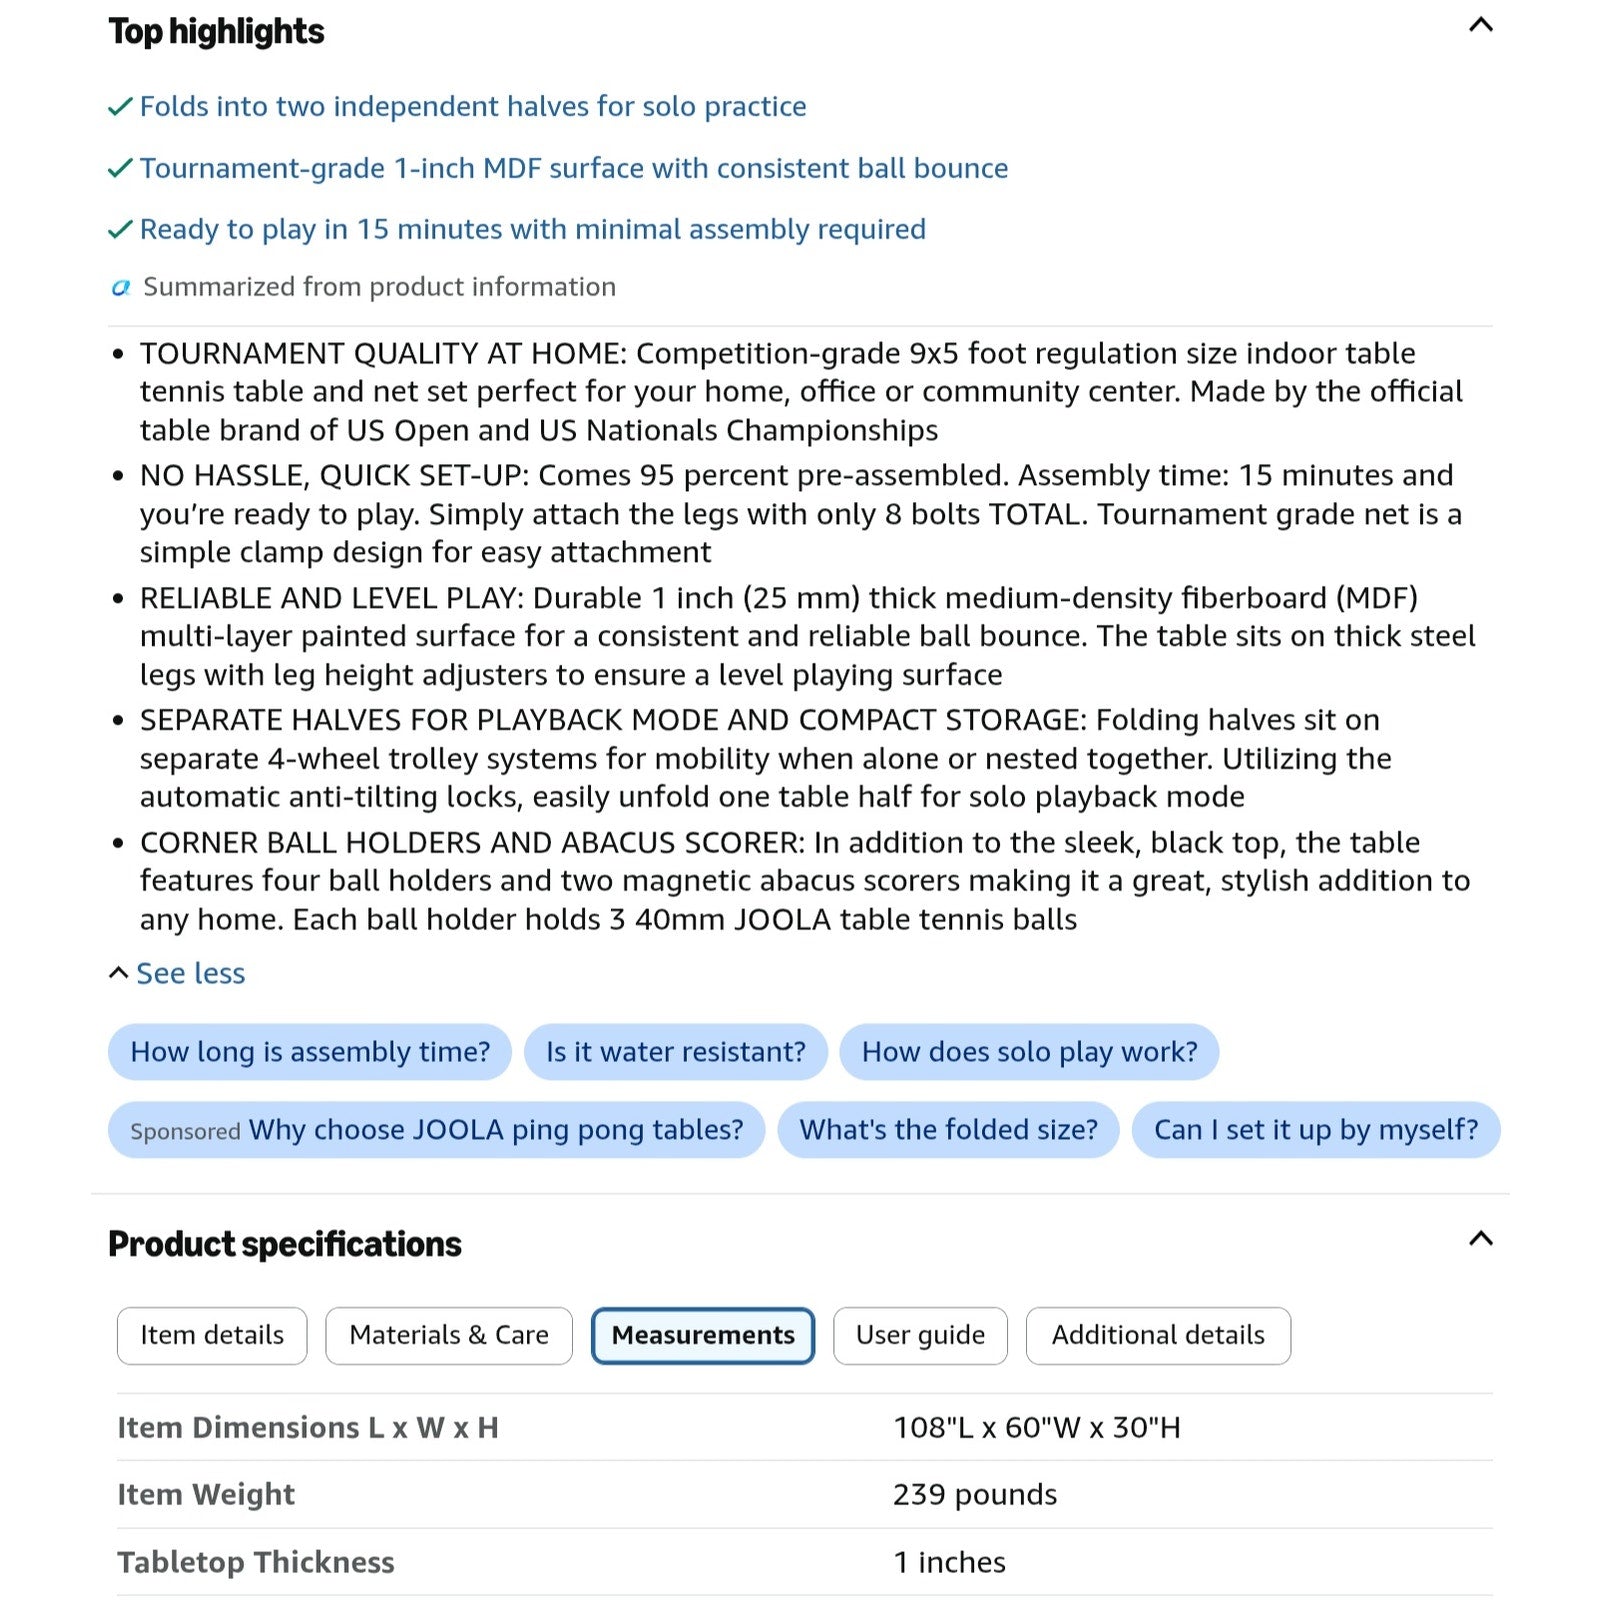
Task: Switch to Materials & Care tab
Action: click(x=449, y=1336)
